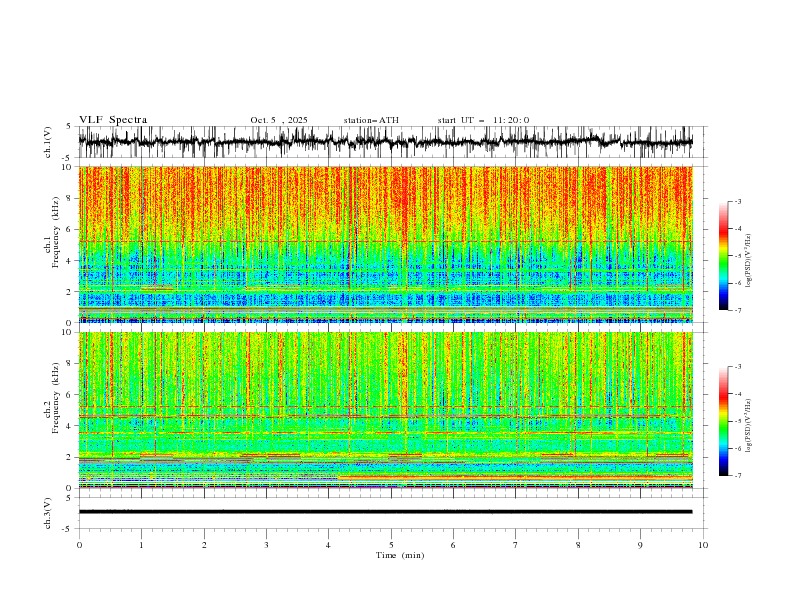Click the "-3" tick on lower colorbar
Screen dimensions: 792x612
pyautogui.click(x=738, y=367)
